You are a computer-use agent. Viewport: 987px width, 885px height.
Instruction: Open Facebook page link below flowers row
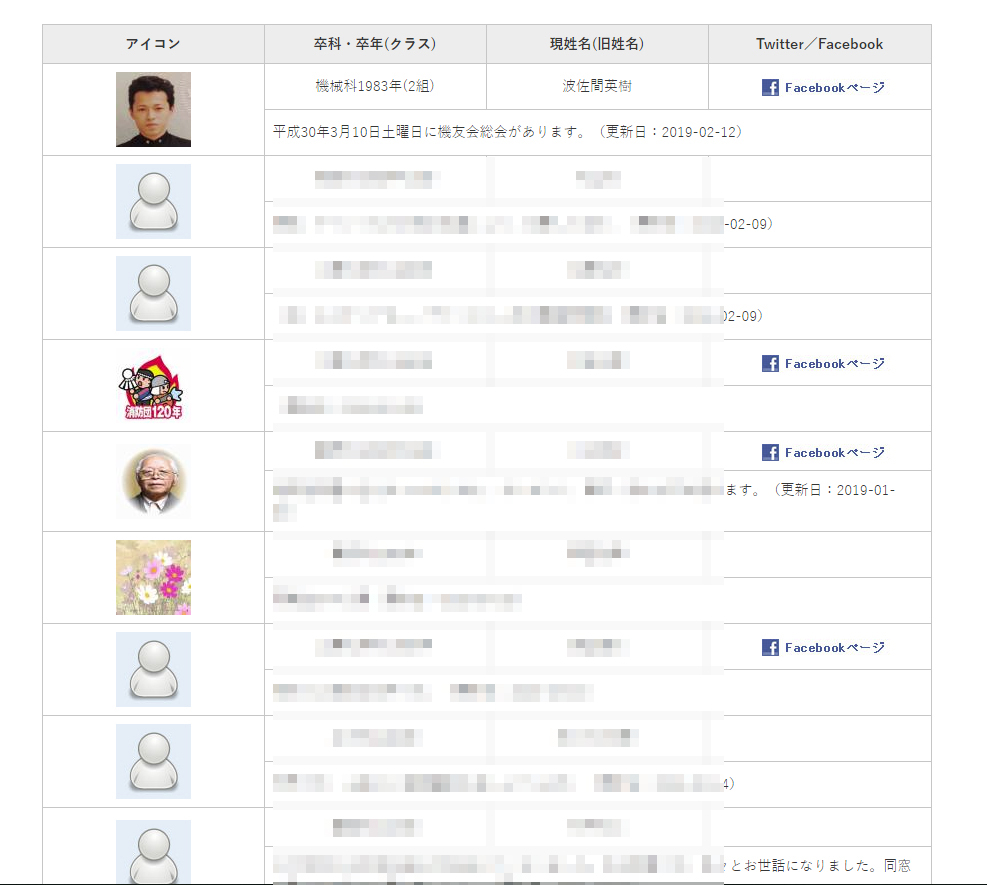click(x=823, y=647)
